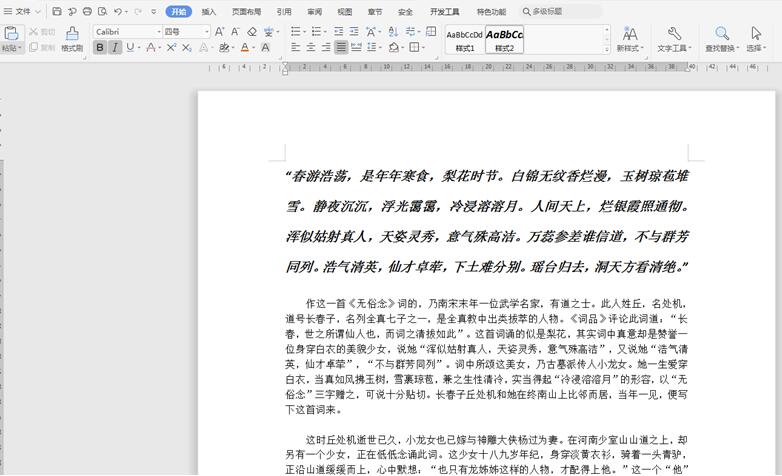The width and height of the screenshot is (782, 476).
Task: Toggle Bold formatting
Action: [x=100, y=48]
